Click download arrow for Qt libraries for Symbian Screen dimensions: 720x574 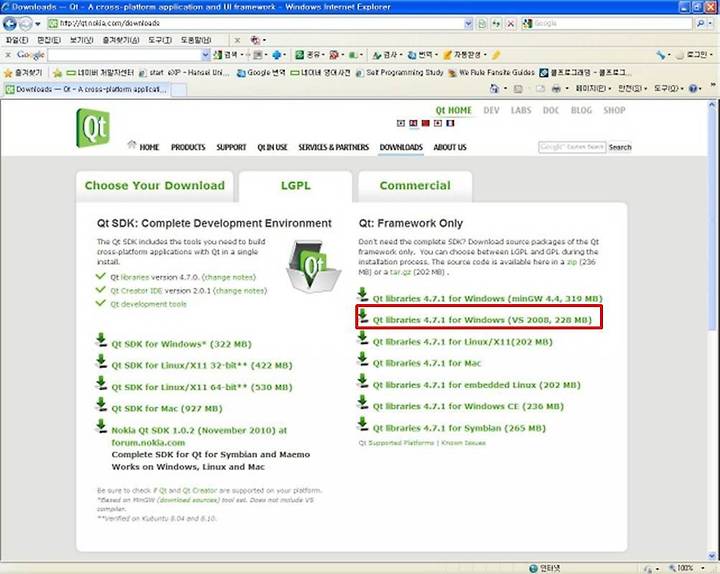pyautogui.click(x=363, y=424)
